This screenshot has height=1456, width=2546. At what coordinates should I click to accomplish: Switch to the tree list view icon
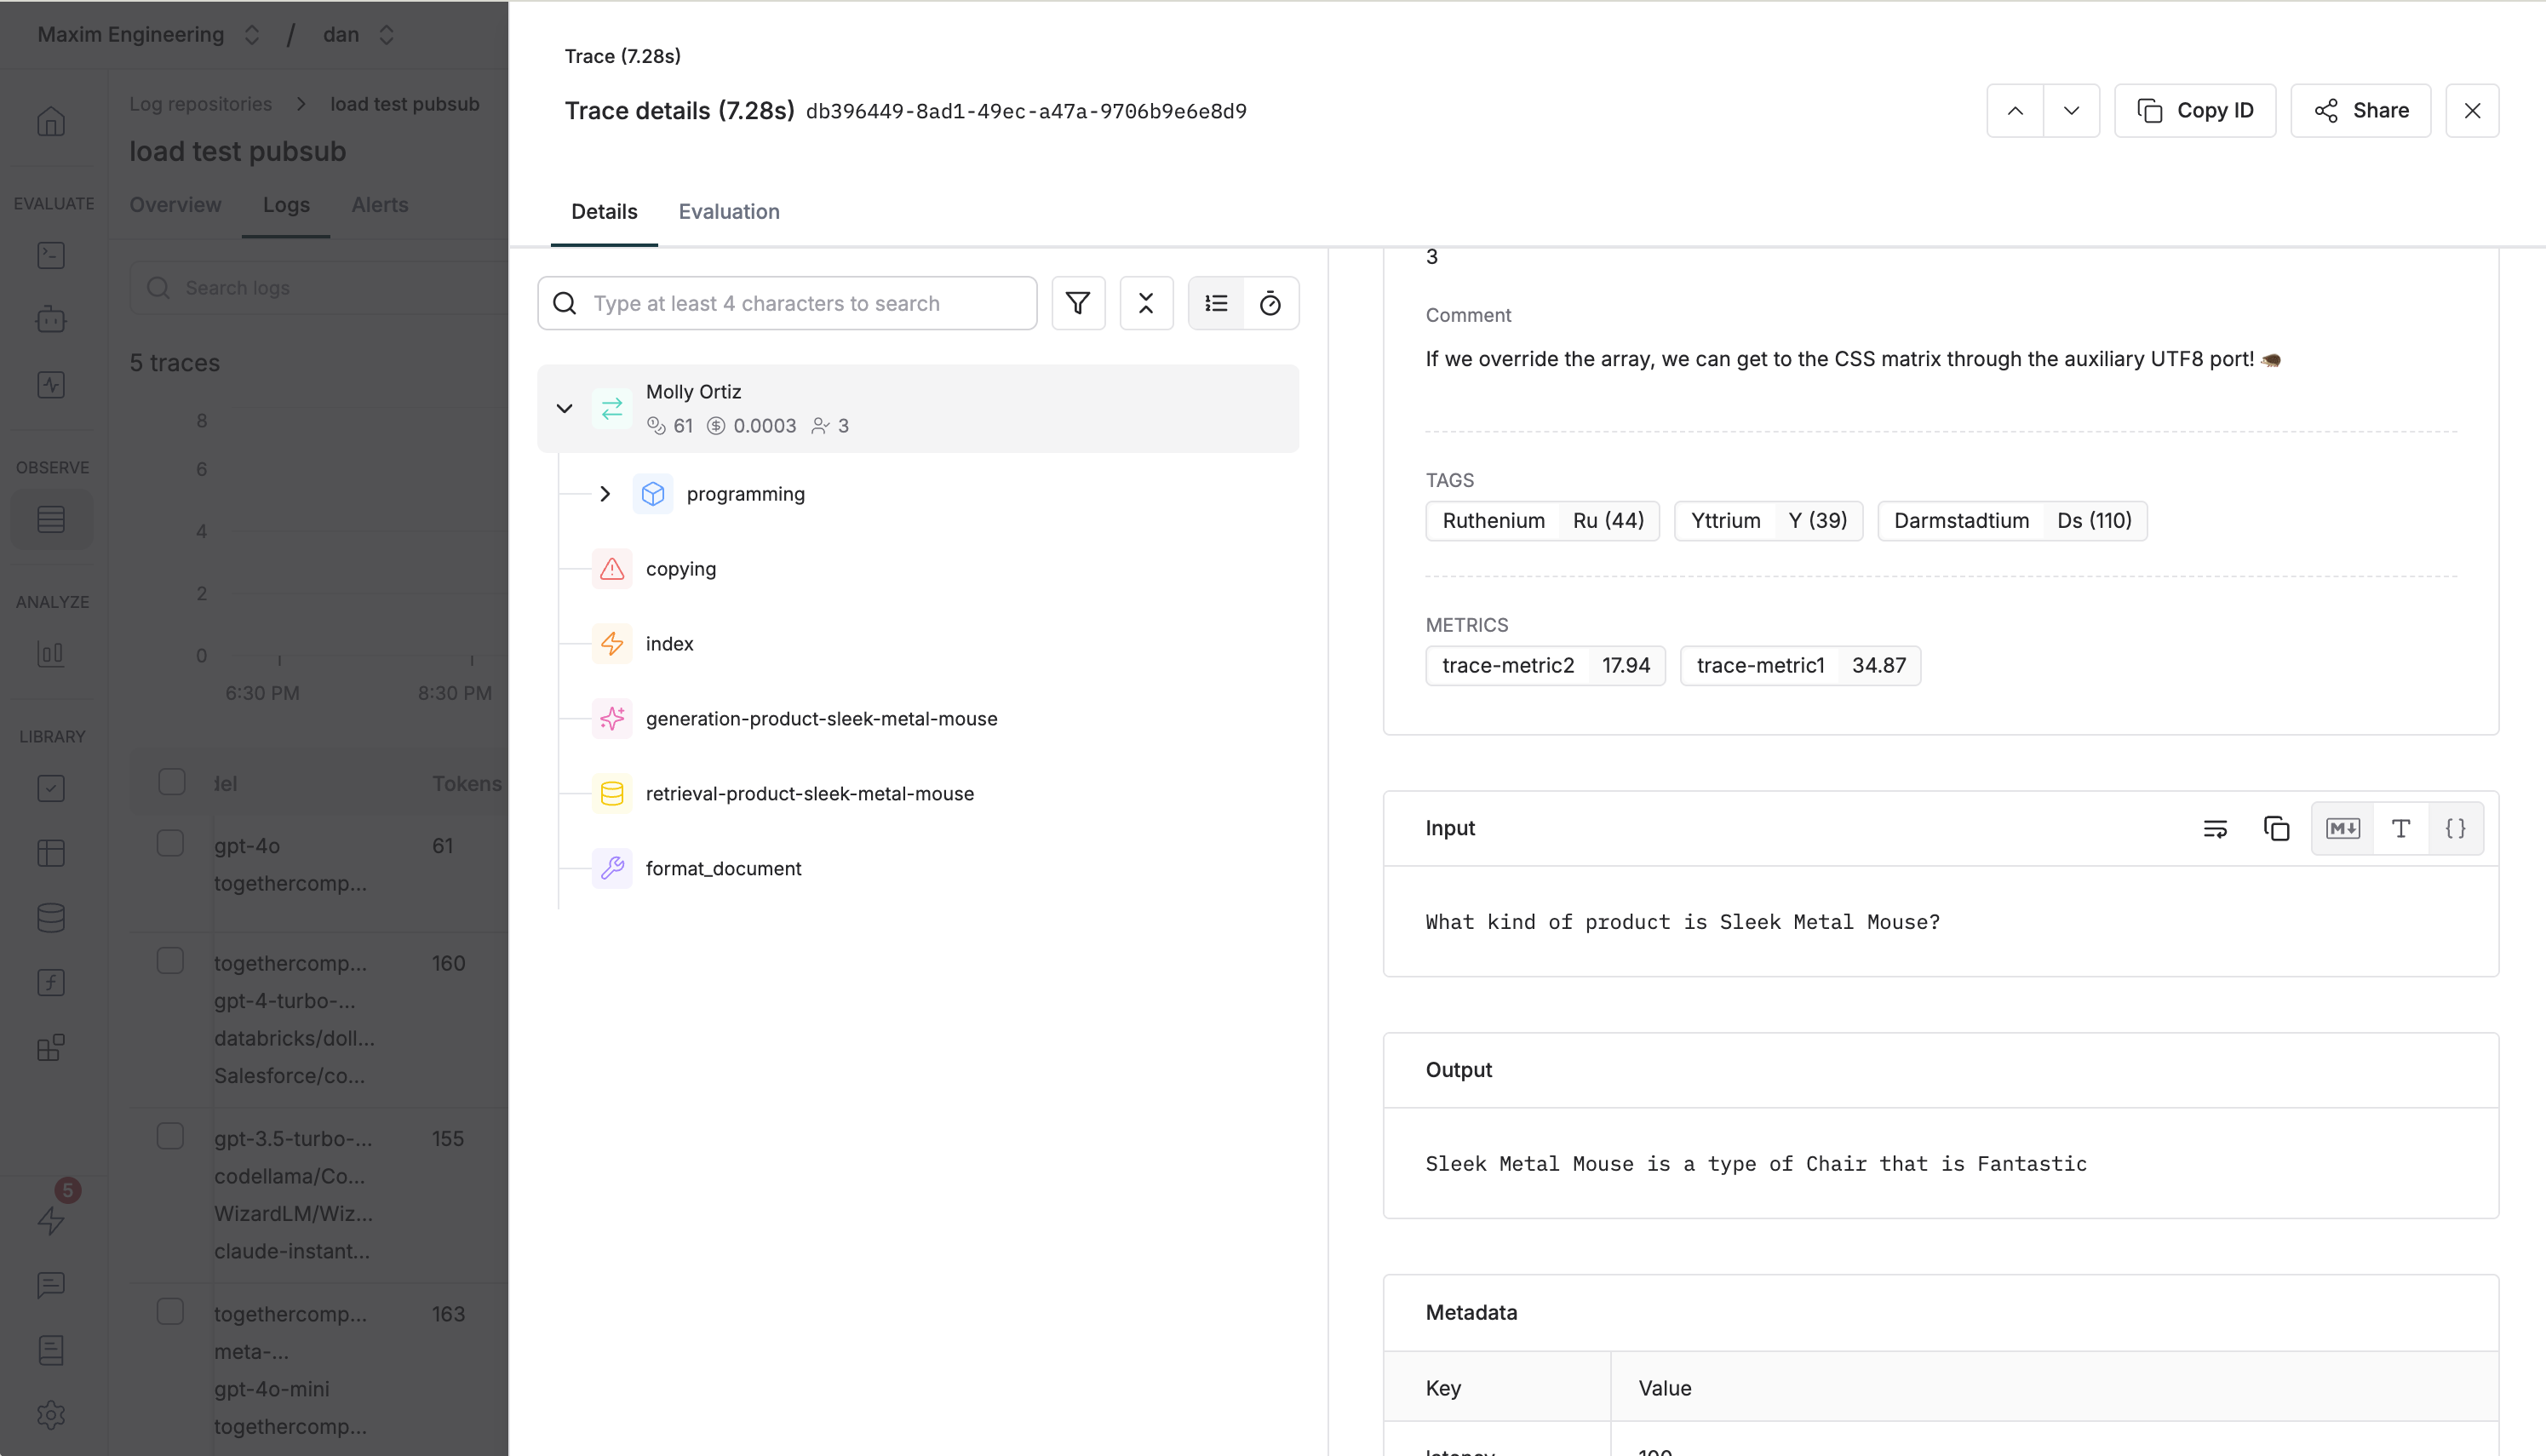click(x=1216, y=303)
